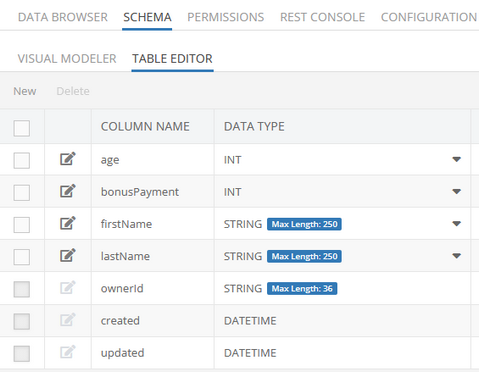Click the ownerId column name
Screen dimensions: 479x372
click(x=122, y=288)
